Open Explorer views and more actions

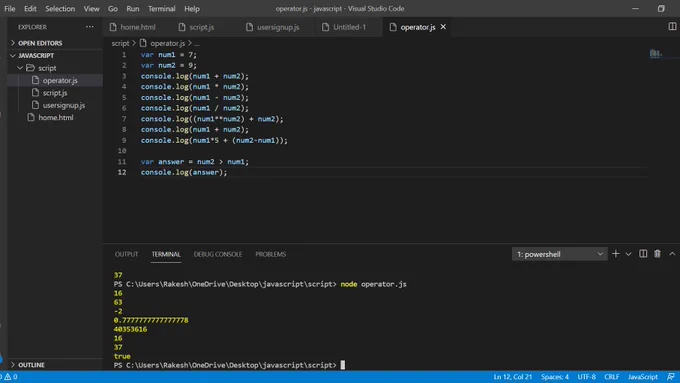(90, 27)
